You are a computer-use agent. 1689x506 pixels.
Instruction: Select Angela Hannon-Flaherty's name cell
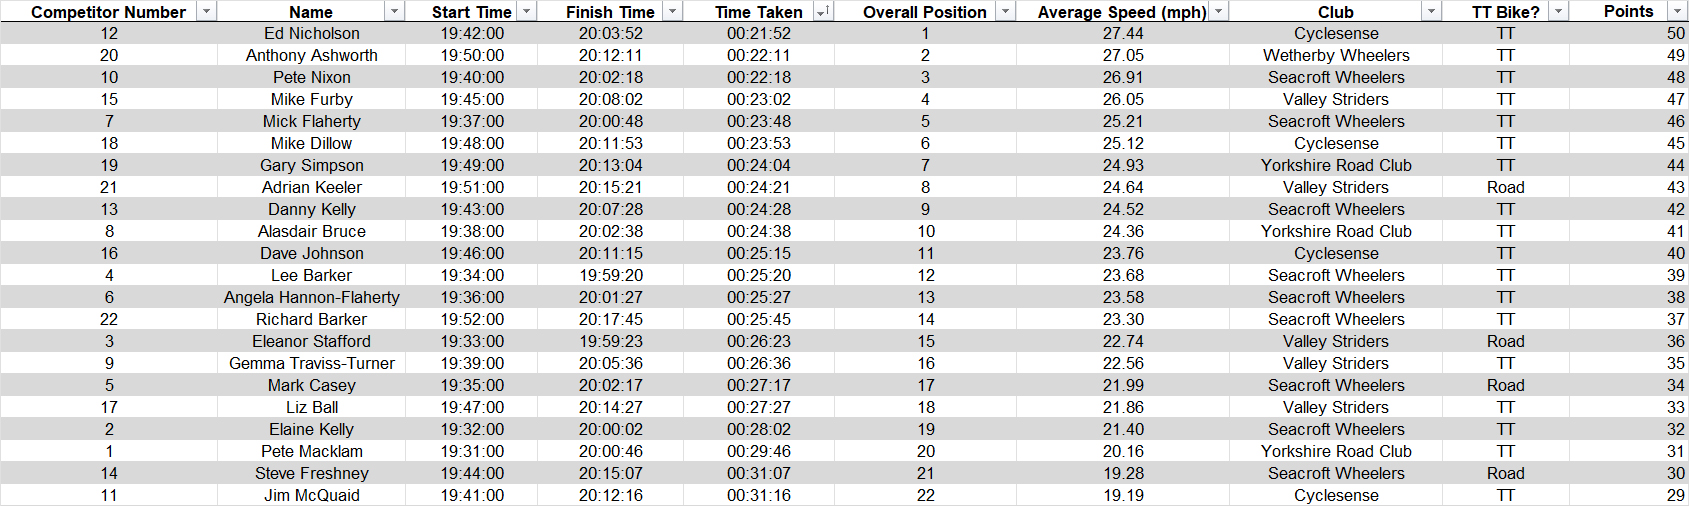point(311,298)
